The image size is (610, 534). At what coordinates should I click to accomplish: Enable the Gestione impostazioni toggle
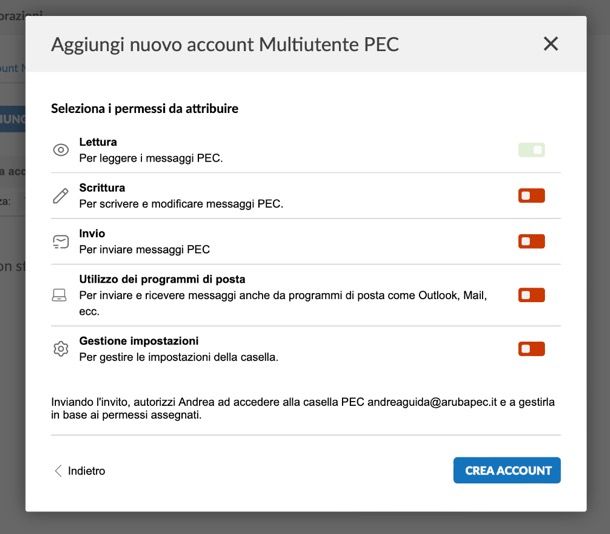coord(531,349)
